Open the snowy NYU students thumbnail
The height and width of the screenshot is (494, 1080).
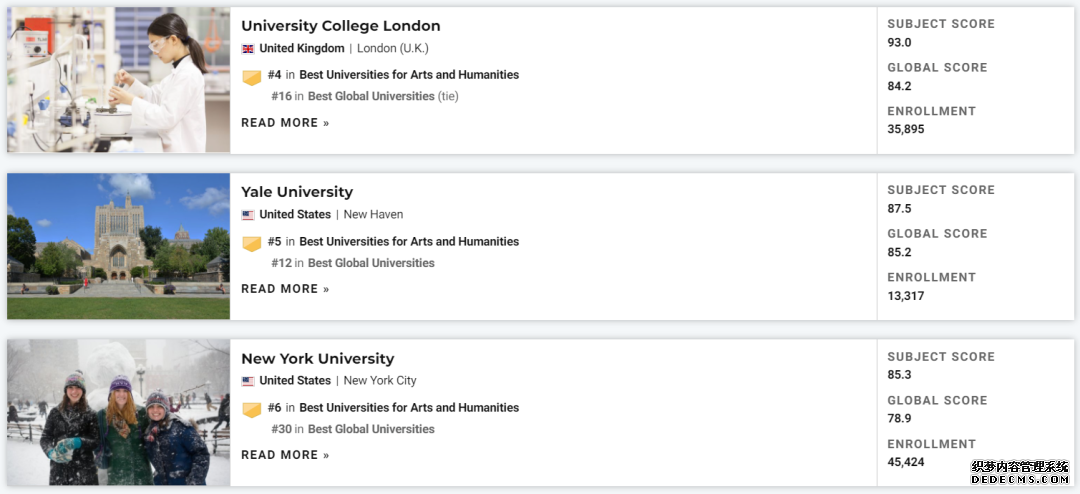click(x=118, y=412)
